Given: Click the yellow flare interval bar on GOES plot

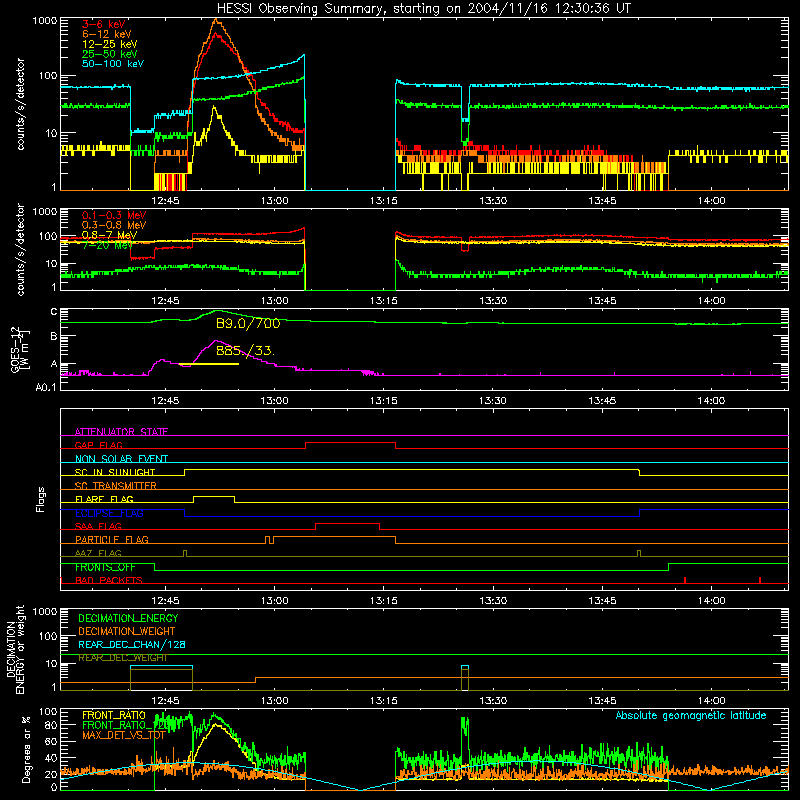Looking at the screenshot, I should point(209,364).
